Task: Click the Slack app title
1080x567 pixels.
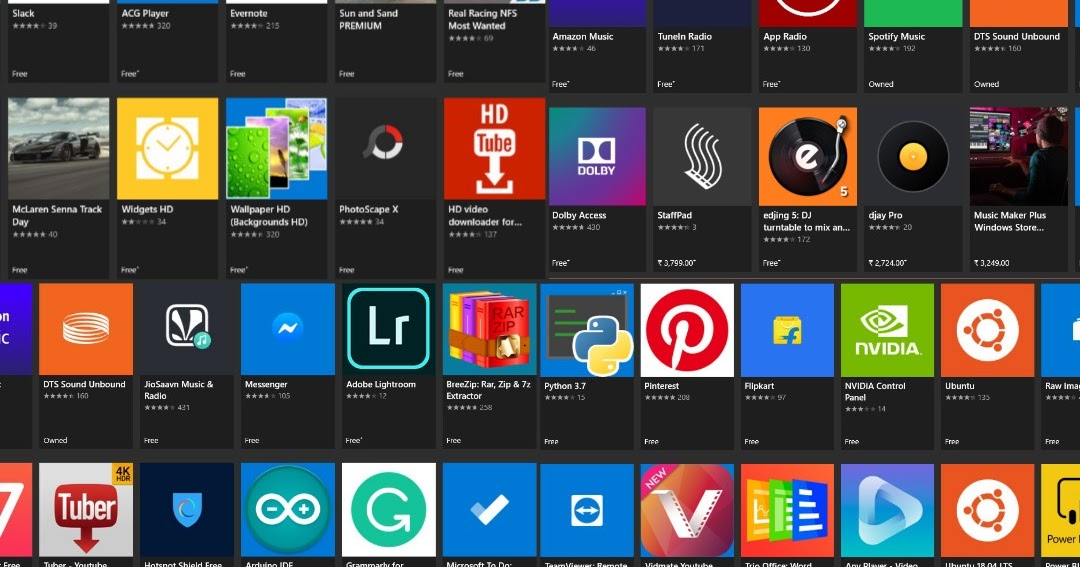Action: (x=23, y=13)
